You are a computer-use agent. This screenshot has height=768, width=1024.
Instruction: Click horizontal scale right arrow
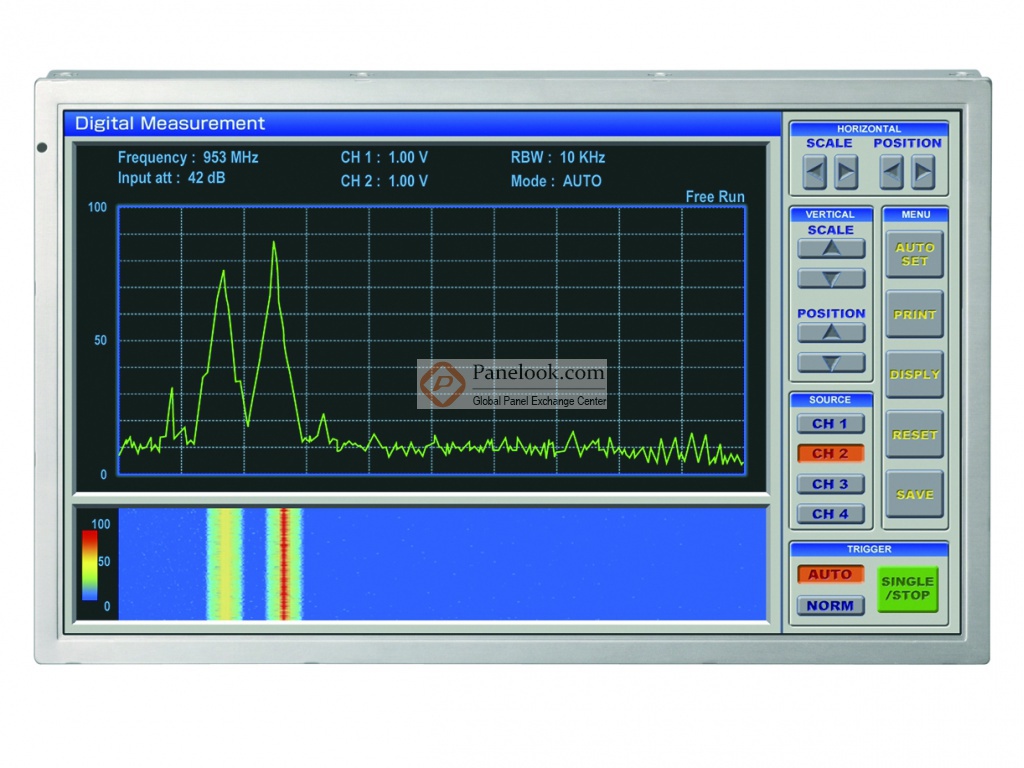[x=846, y=173]
